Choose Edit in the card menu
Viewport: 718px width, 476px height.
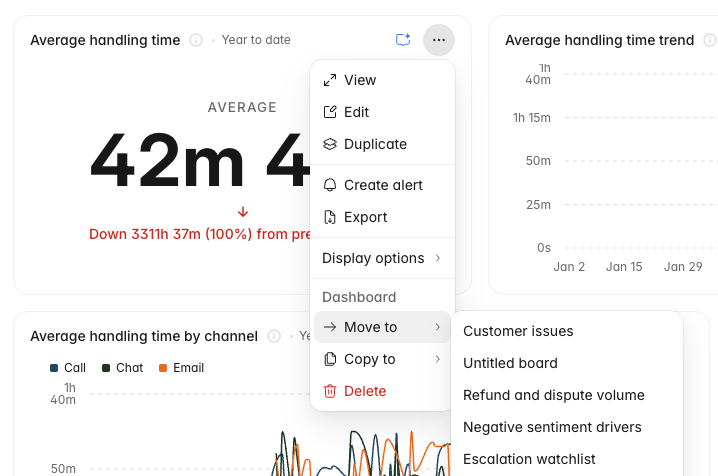(x=382, y=112)
